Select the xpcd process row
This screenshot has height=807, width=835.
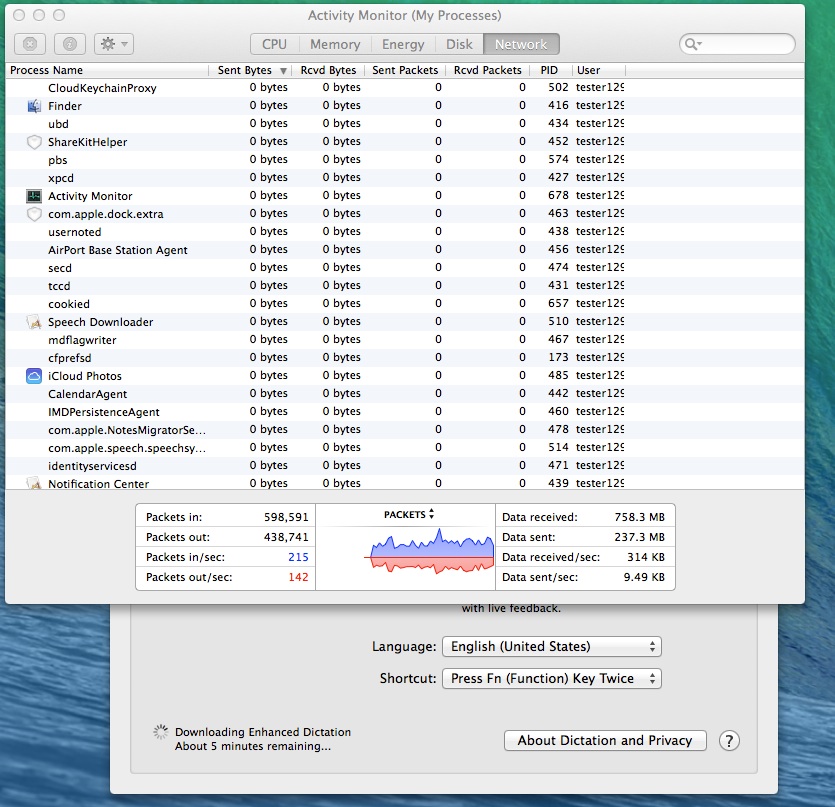(405, 178)
